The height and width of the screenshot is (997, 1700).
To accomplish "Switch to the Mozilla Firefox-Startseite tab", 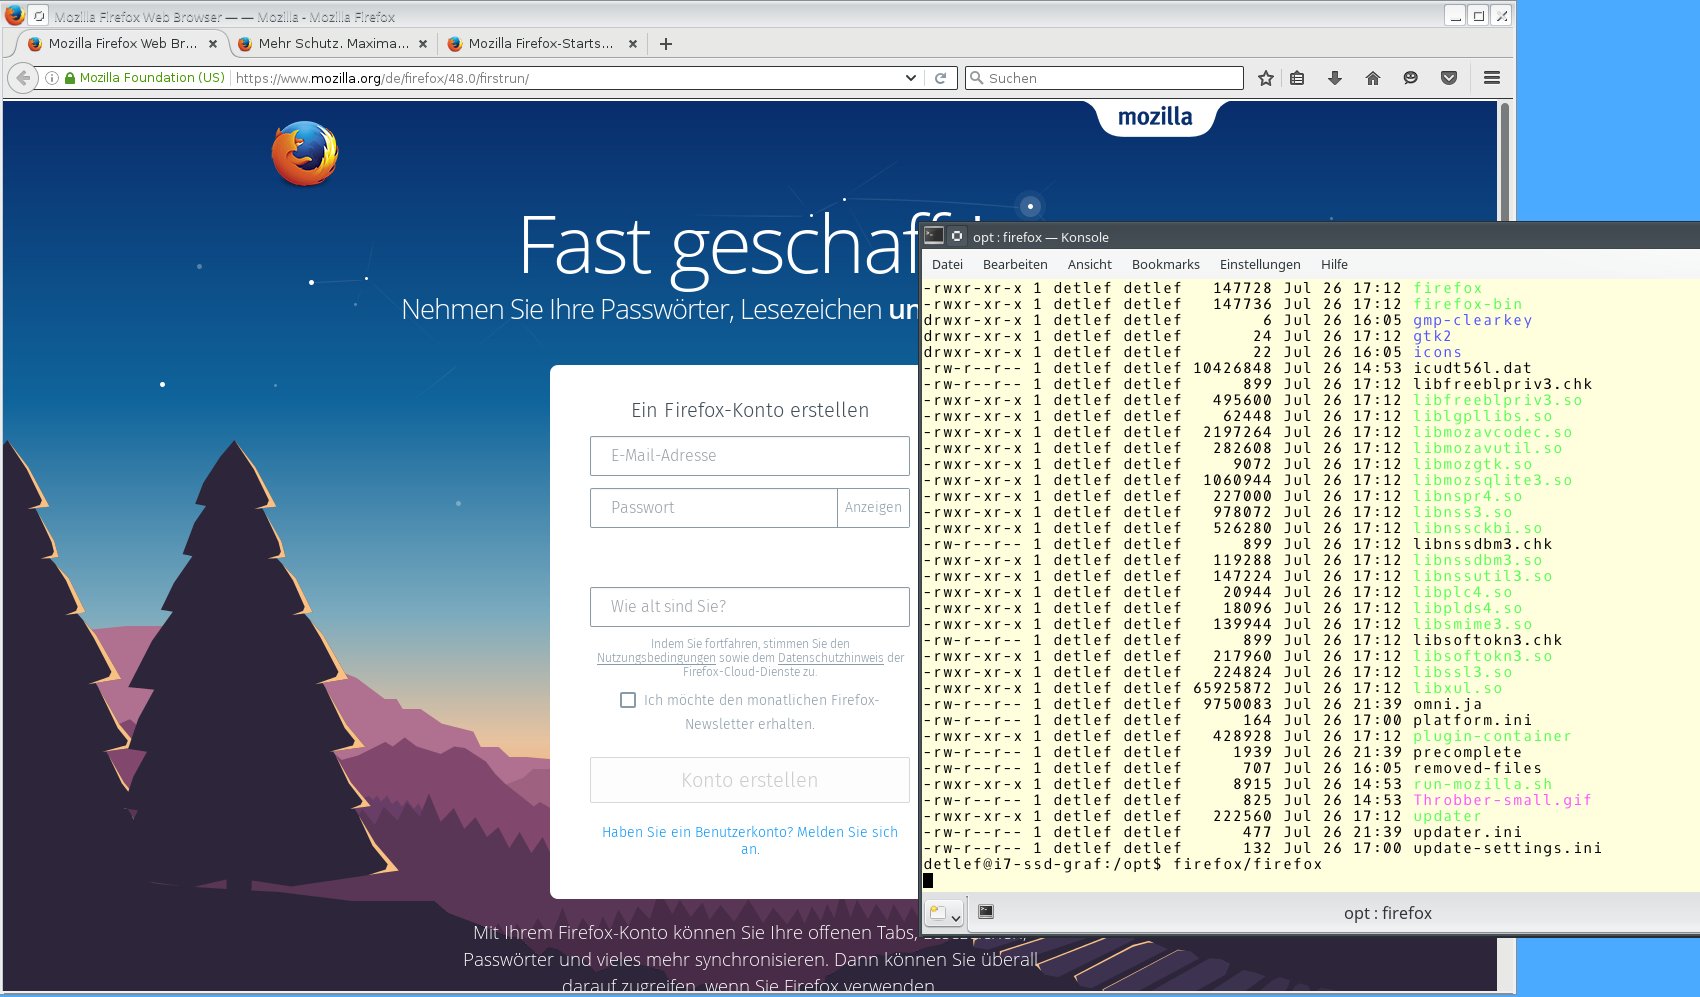I will [540, 44].
